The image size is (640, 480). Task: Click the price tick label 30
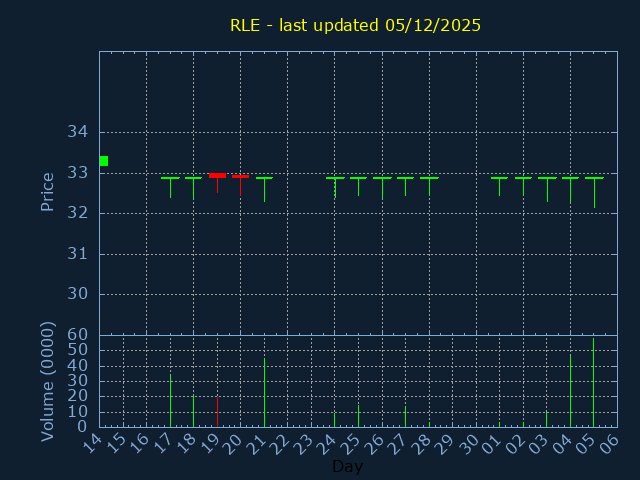77,294
